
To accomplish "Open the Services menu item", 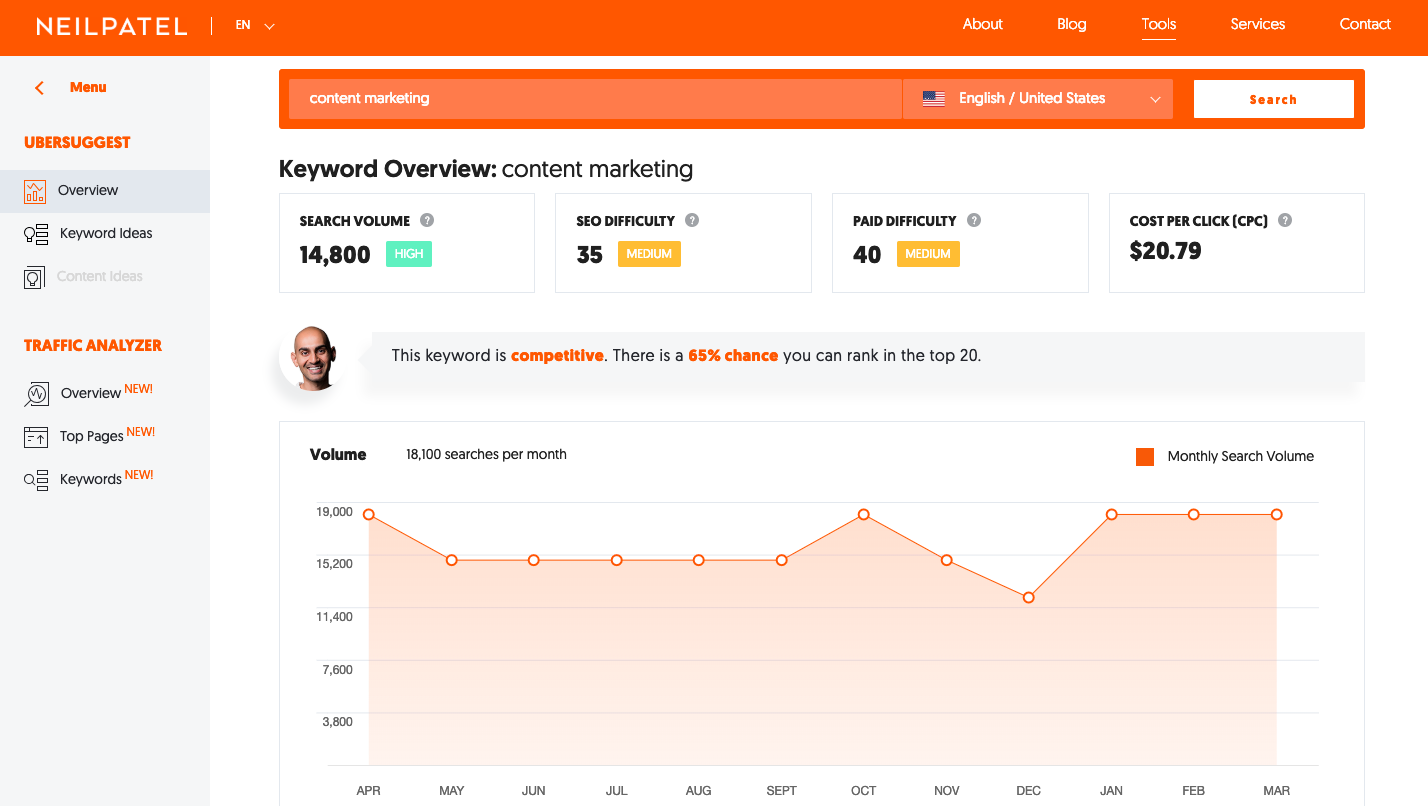I will pos(1258,24).
